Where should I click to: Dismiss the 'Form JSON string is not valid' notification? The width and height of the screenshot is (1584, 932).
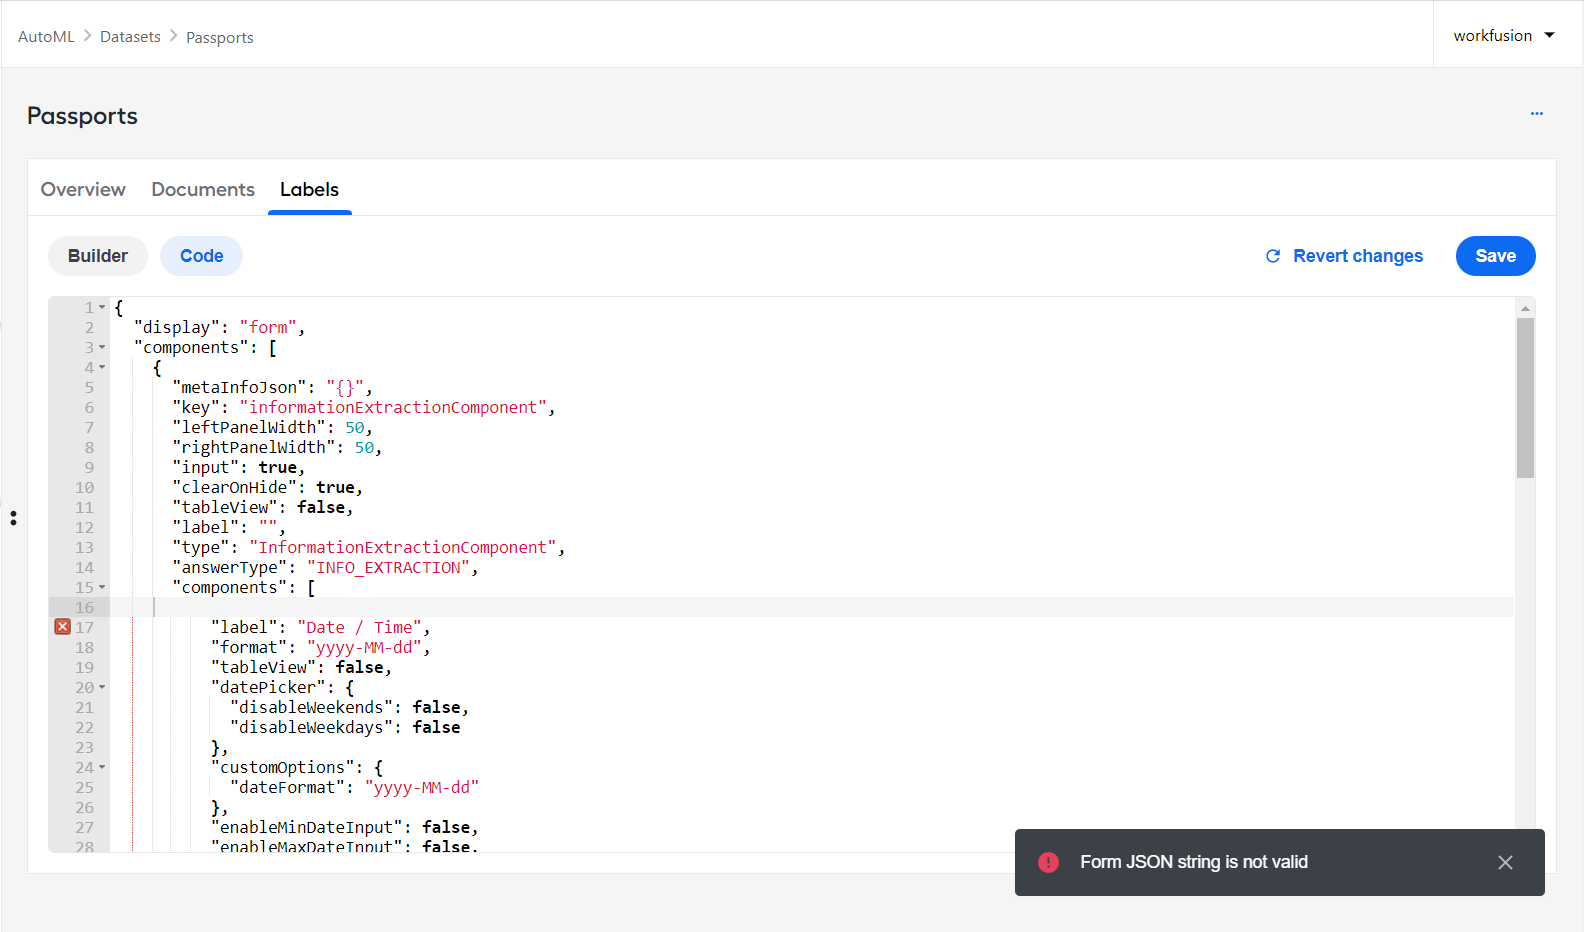(x=1505, y=862)
